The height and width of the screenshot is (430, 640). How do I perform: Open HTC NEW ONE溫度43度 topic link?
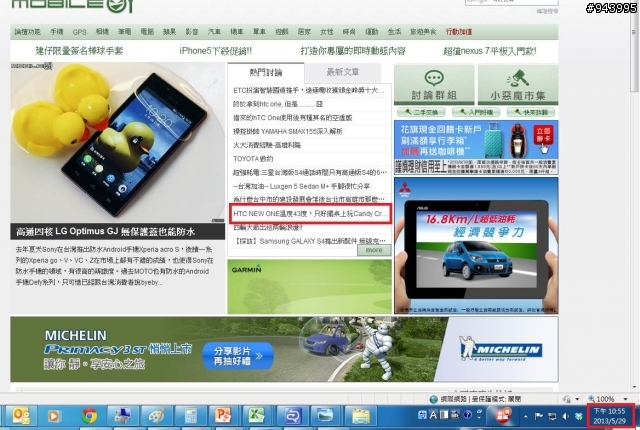(x=310, y=213)
